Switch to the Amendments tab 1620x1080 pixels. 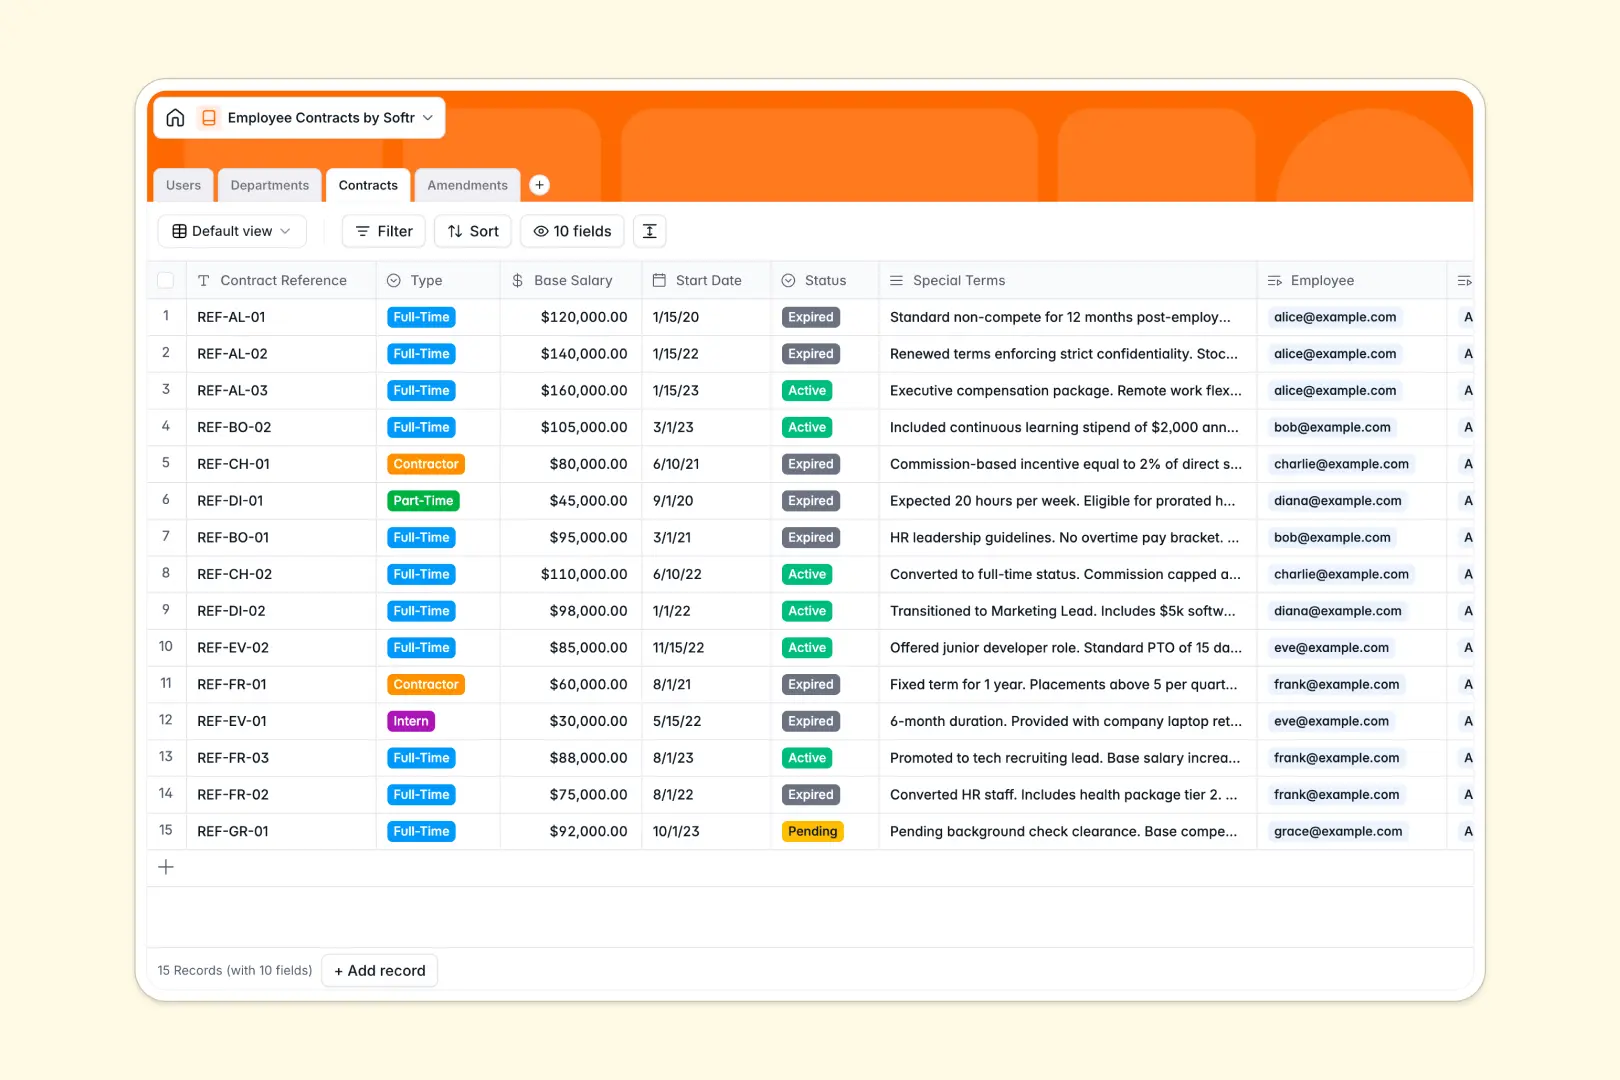click(467, 185)
